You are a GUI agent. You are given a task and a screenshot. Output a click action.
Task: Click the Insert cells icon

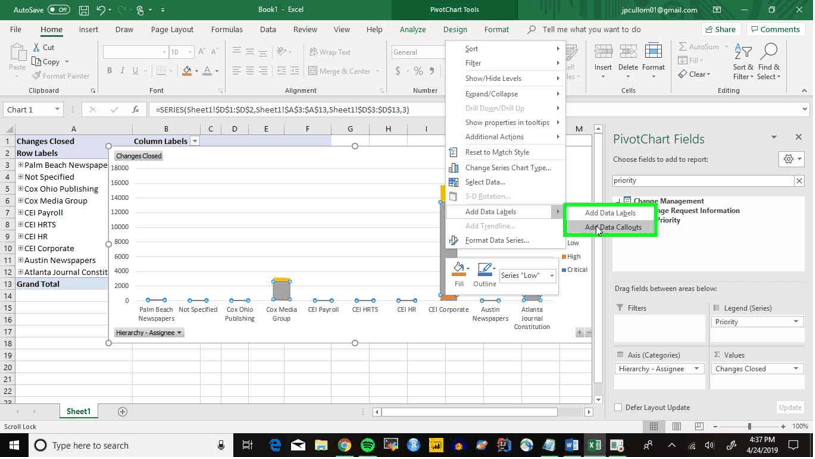[x=603, y=51]
